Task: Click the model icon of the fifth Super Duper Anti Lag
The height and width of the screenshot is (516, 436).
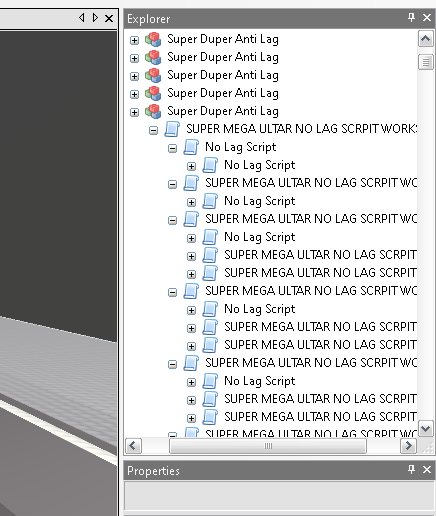Action: click(x=153, y=111)
